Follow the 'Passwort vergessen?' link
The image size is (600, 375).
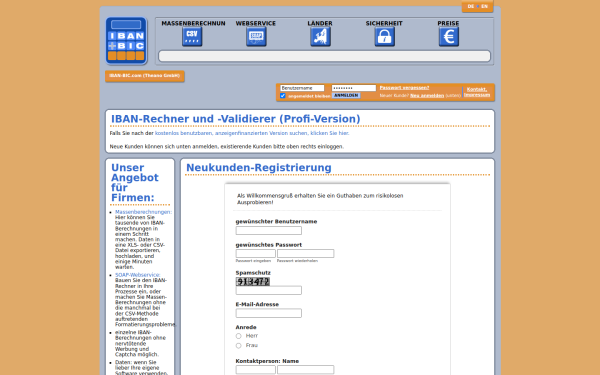[x=404, y=88]
